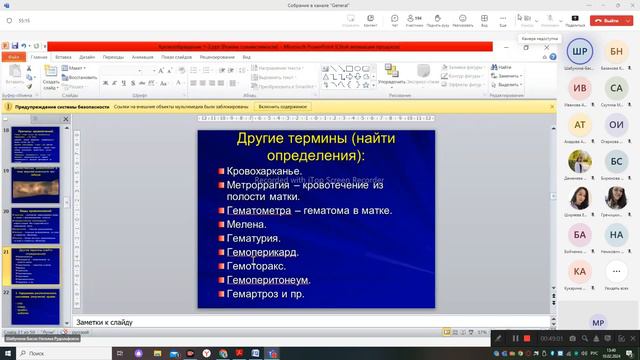Open the Teams reactions smiley icon
The width and height of the screenshot is (640, 360).
click(462, 19)
